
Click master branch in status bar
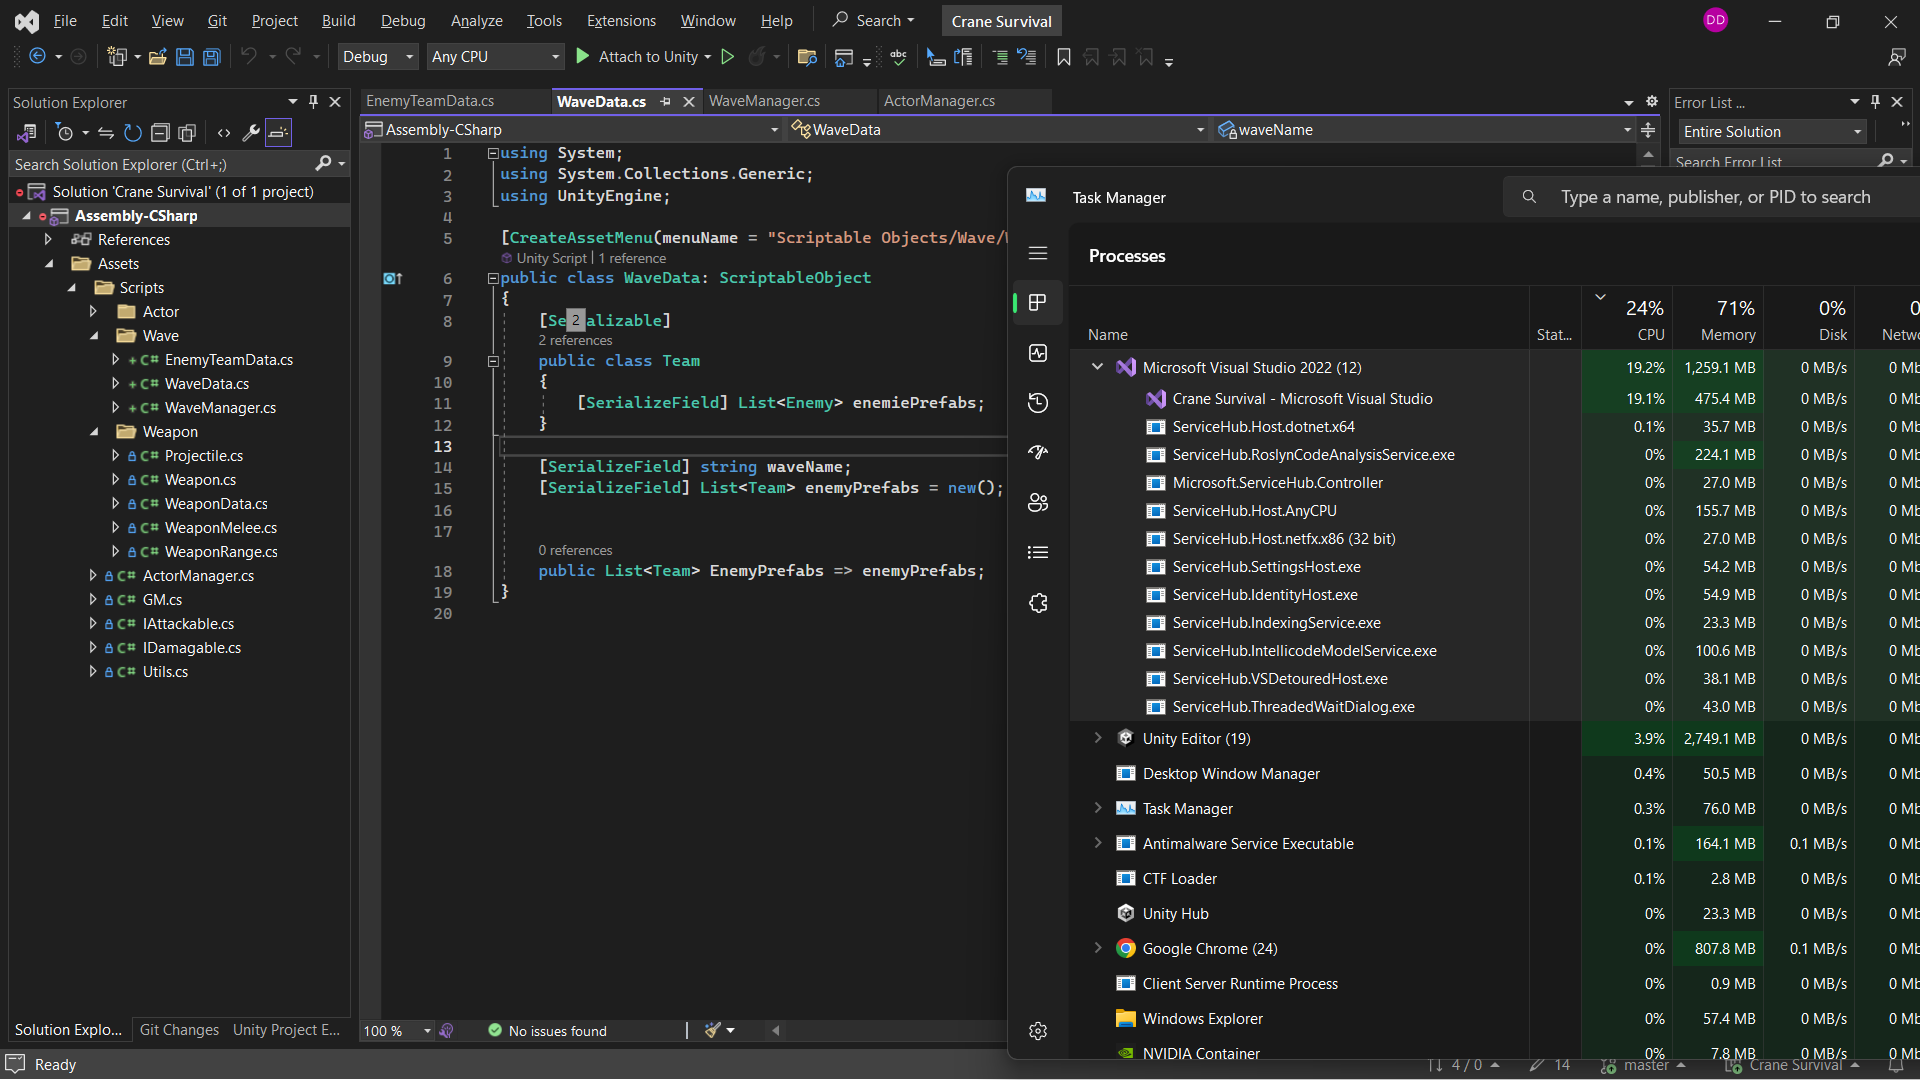[1644, 1066]
